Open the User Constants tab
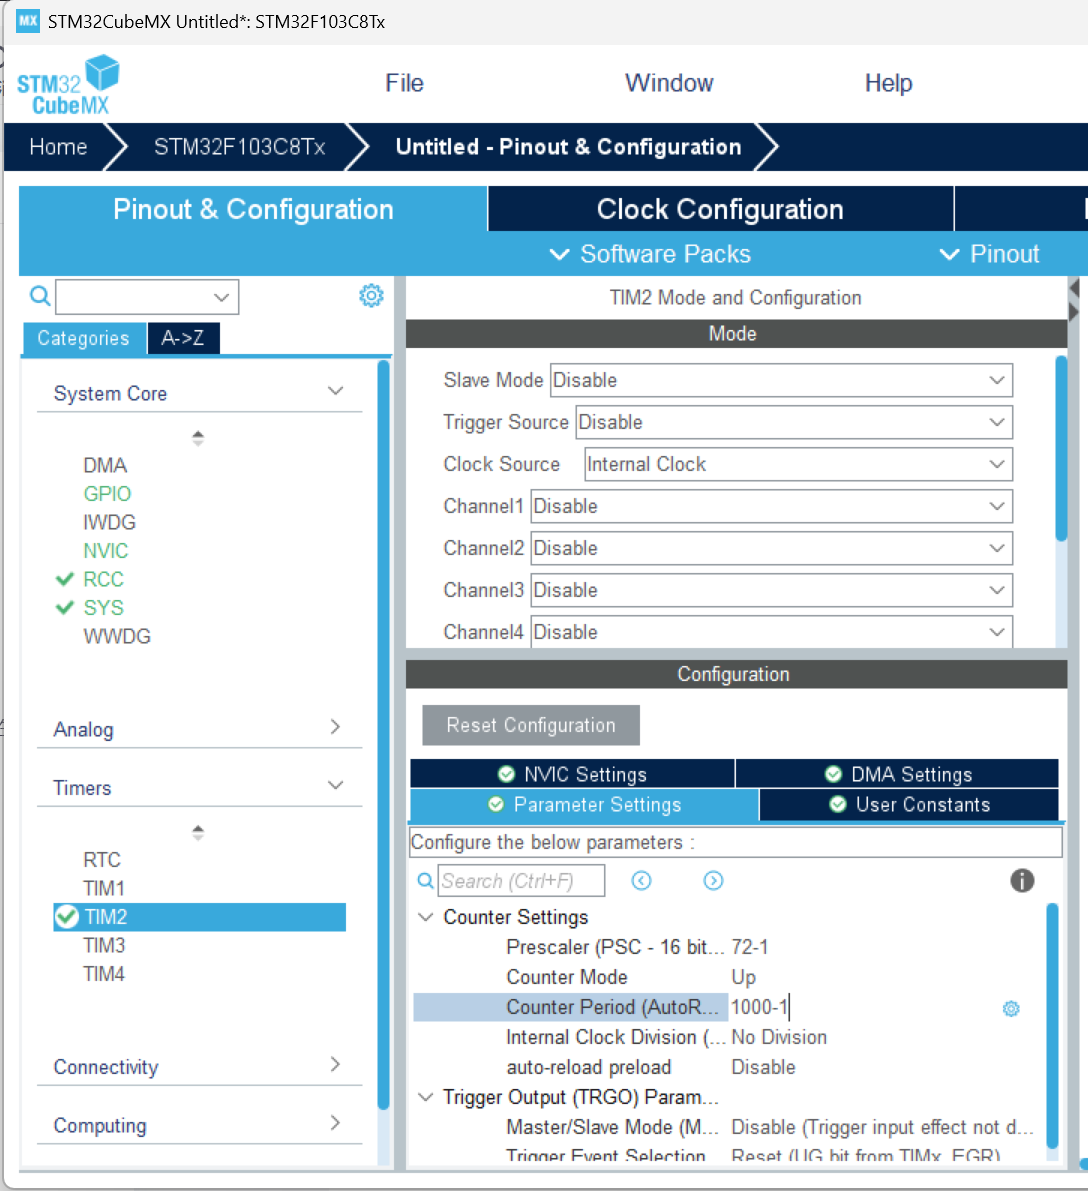 (x=909, y=804)
